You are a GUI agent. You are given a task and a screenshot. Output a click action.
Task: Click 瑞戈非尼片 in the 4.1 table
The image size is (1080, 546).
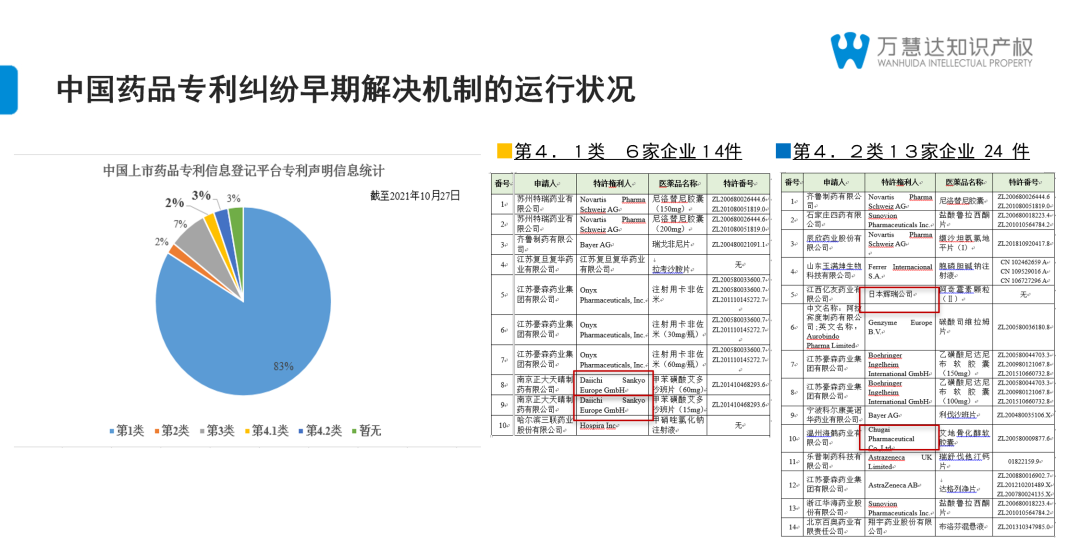point(671,244)
